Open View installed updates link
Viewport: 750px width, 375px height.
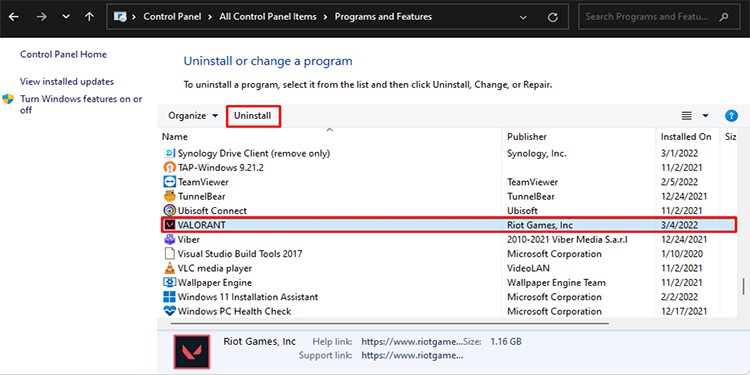67,82
